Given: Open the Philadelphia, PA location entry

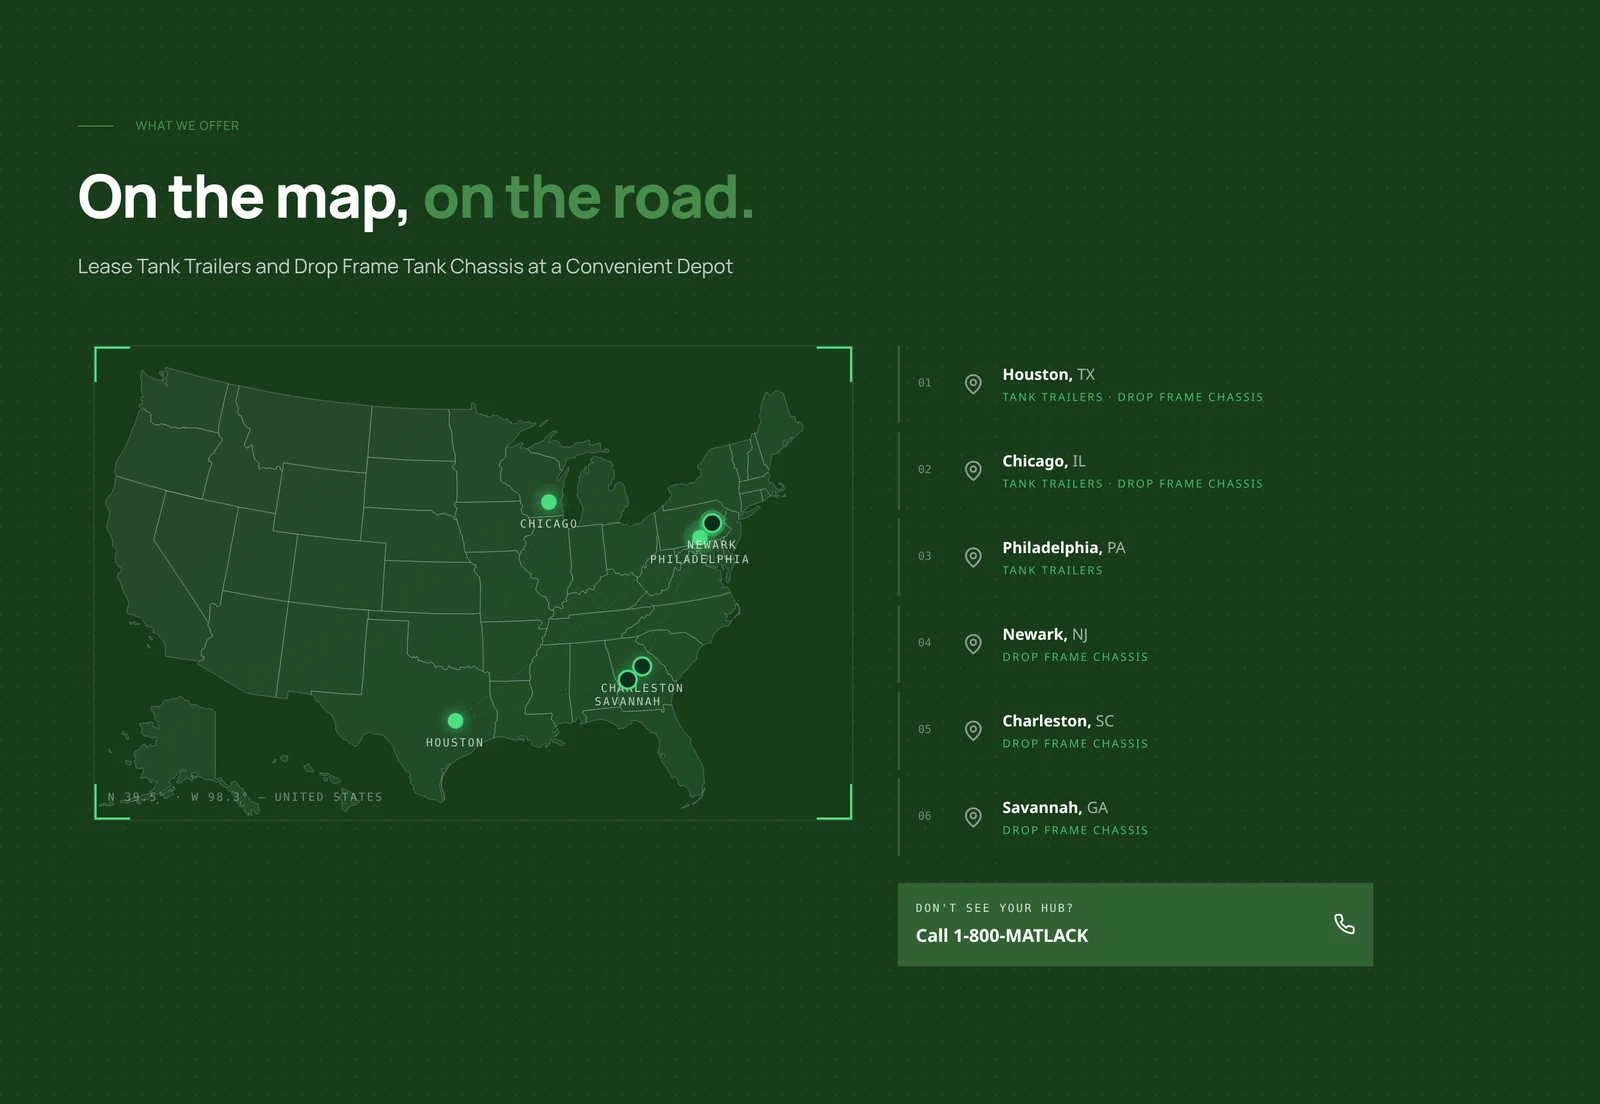Looking at the screenshot, I should [x=1136, y=558].
